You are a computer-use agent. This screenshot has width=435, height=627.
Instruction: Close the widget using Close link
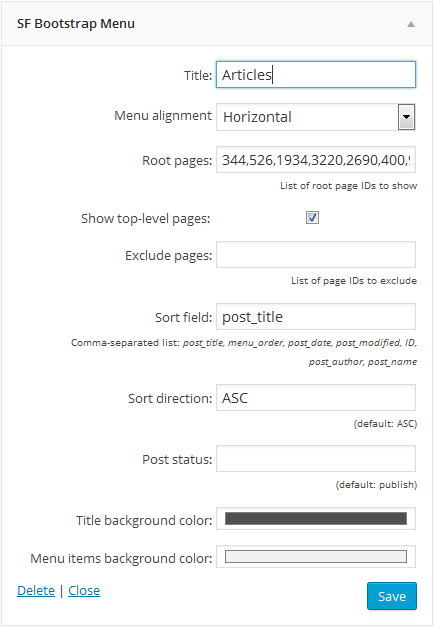point(84,591)
